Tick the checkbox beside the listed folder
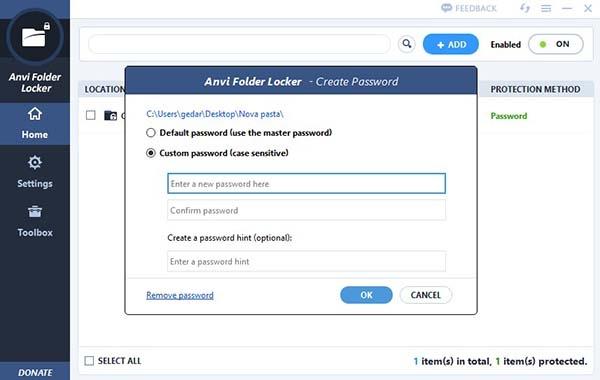Image resolution: width=600 pixels, height=380 pixels. pyautogui.click(x=91, y=115)
